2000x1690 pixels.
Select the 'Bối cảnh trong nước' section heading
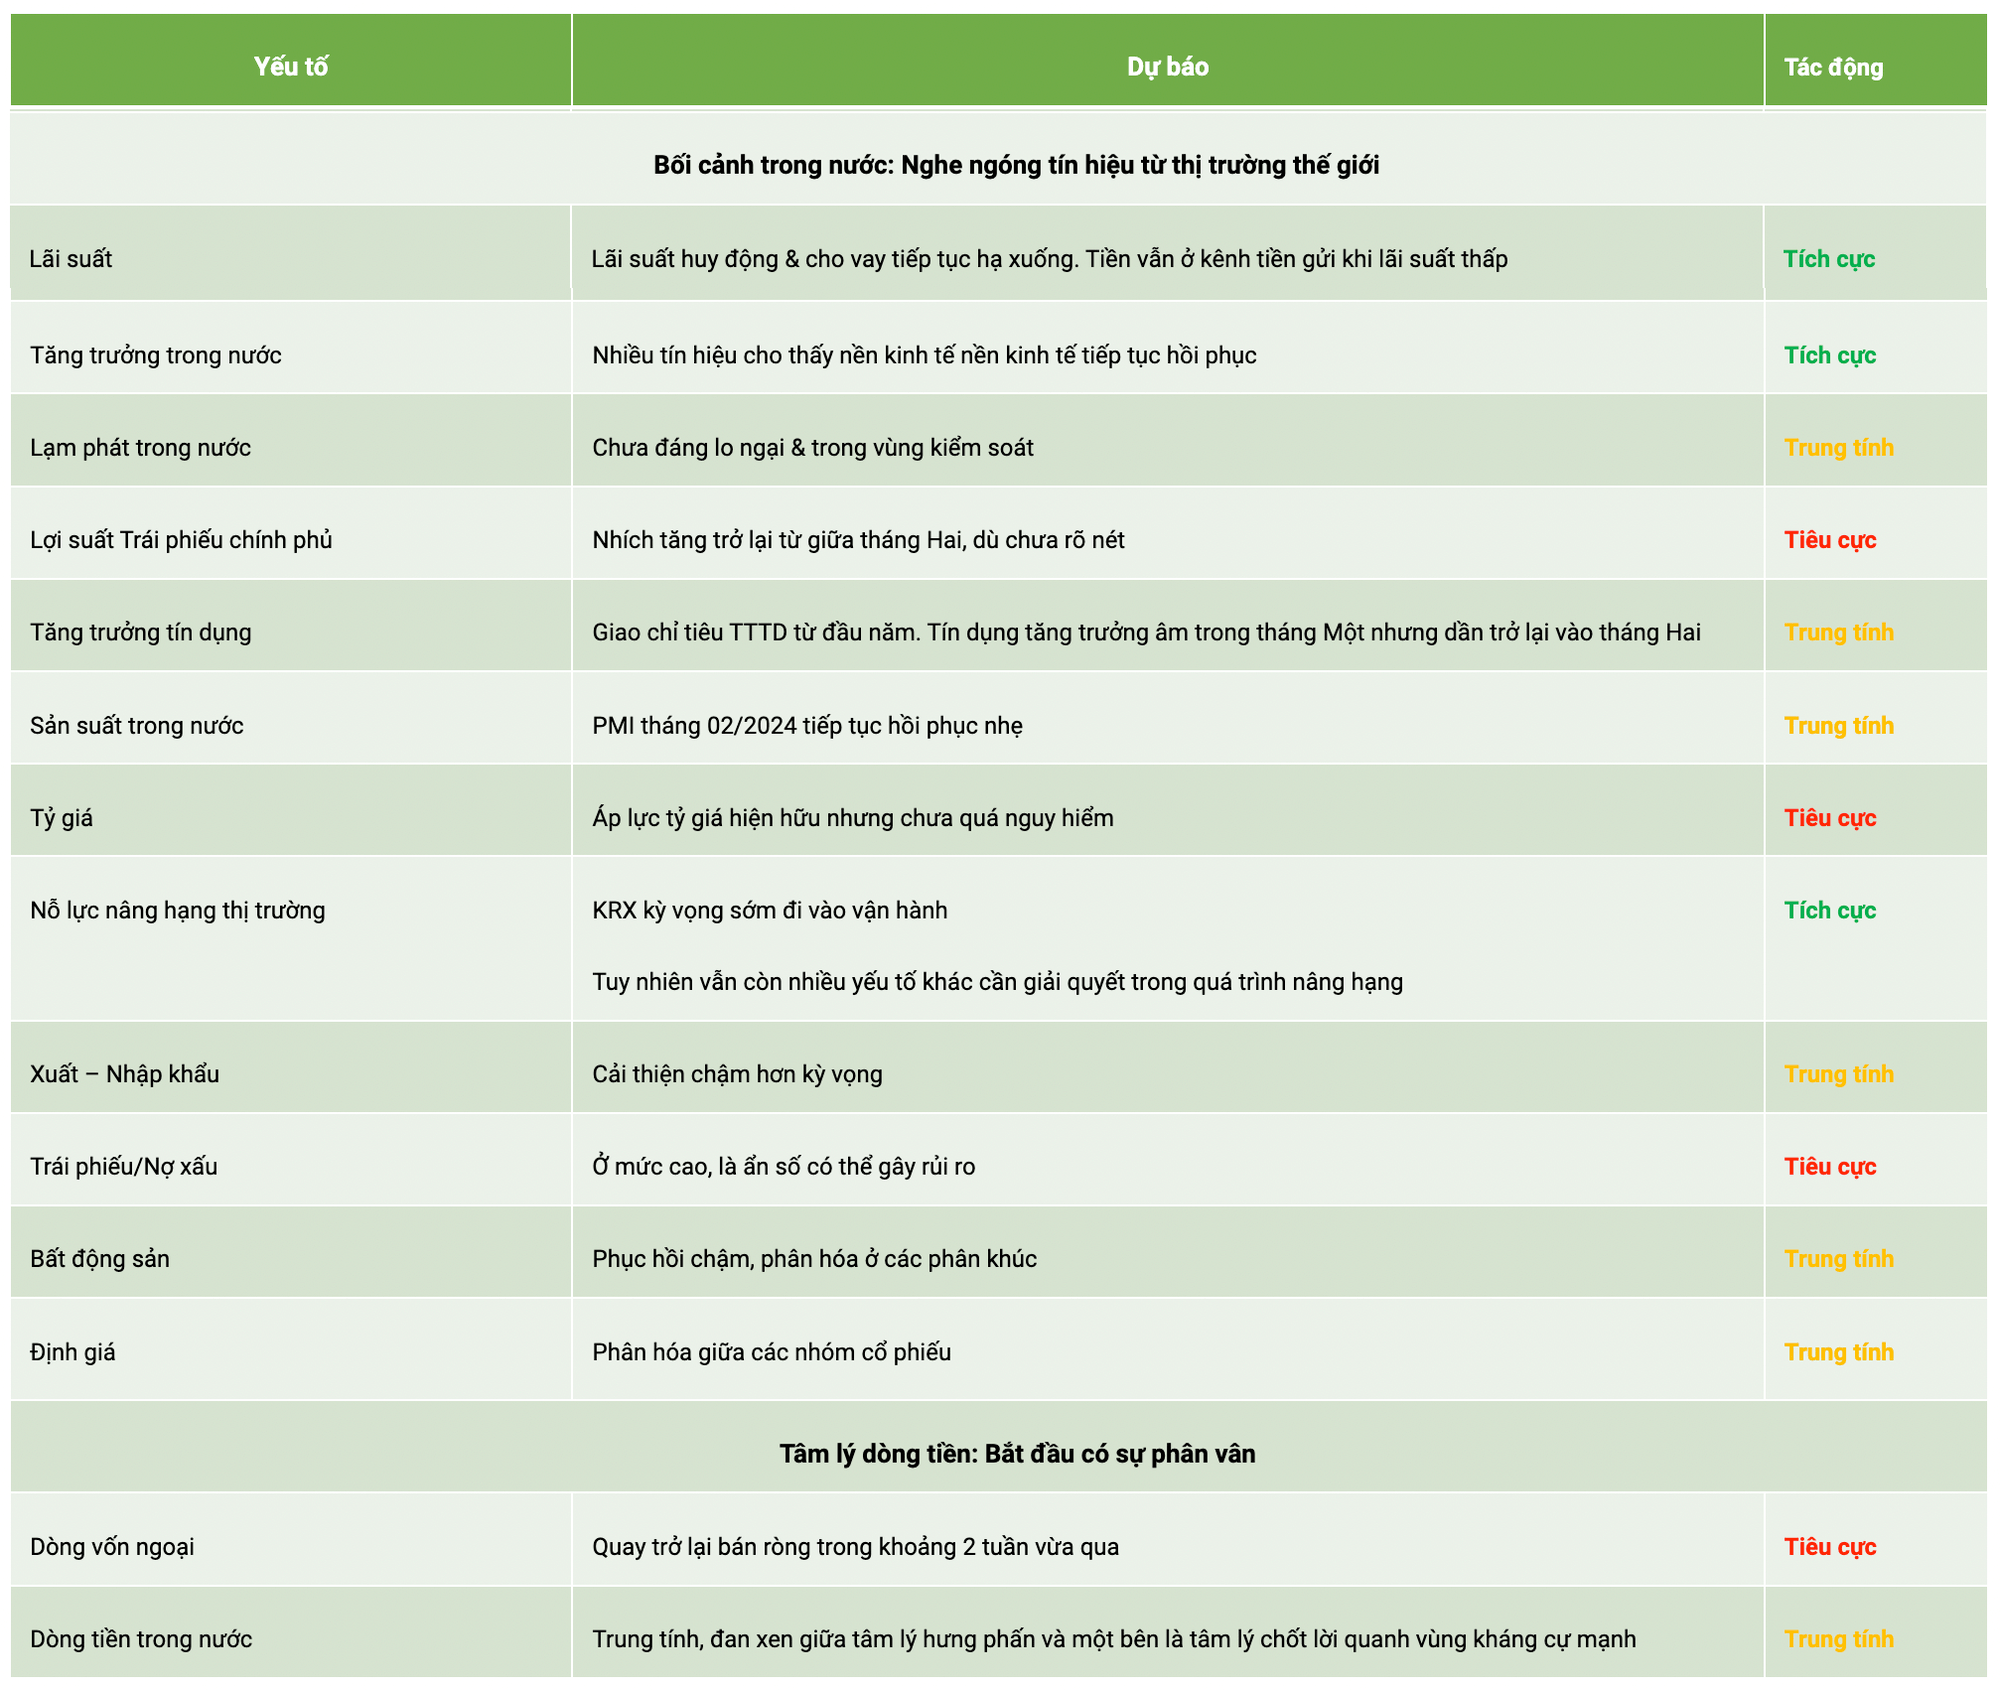click(1016, 165)
